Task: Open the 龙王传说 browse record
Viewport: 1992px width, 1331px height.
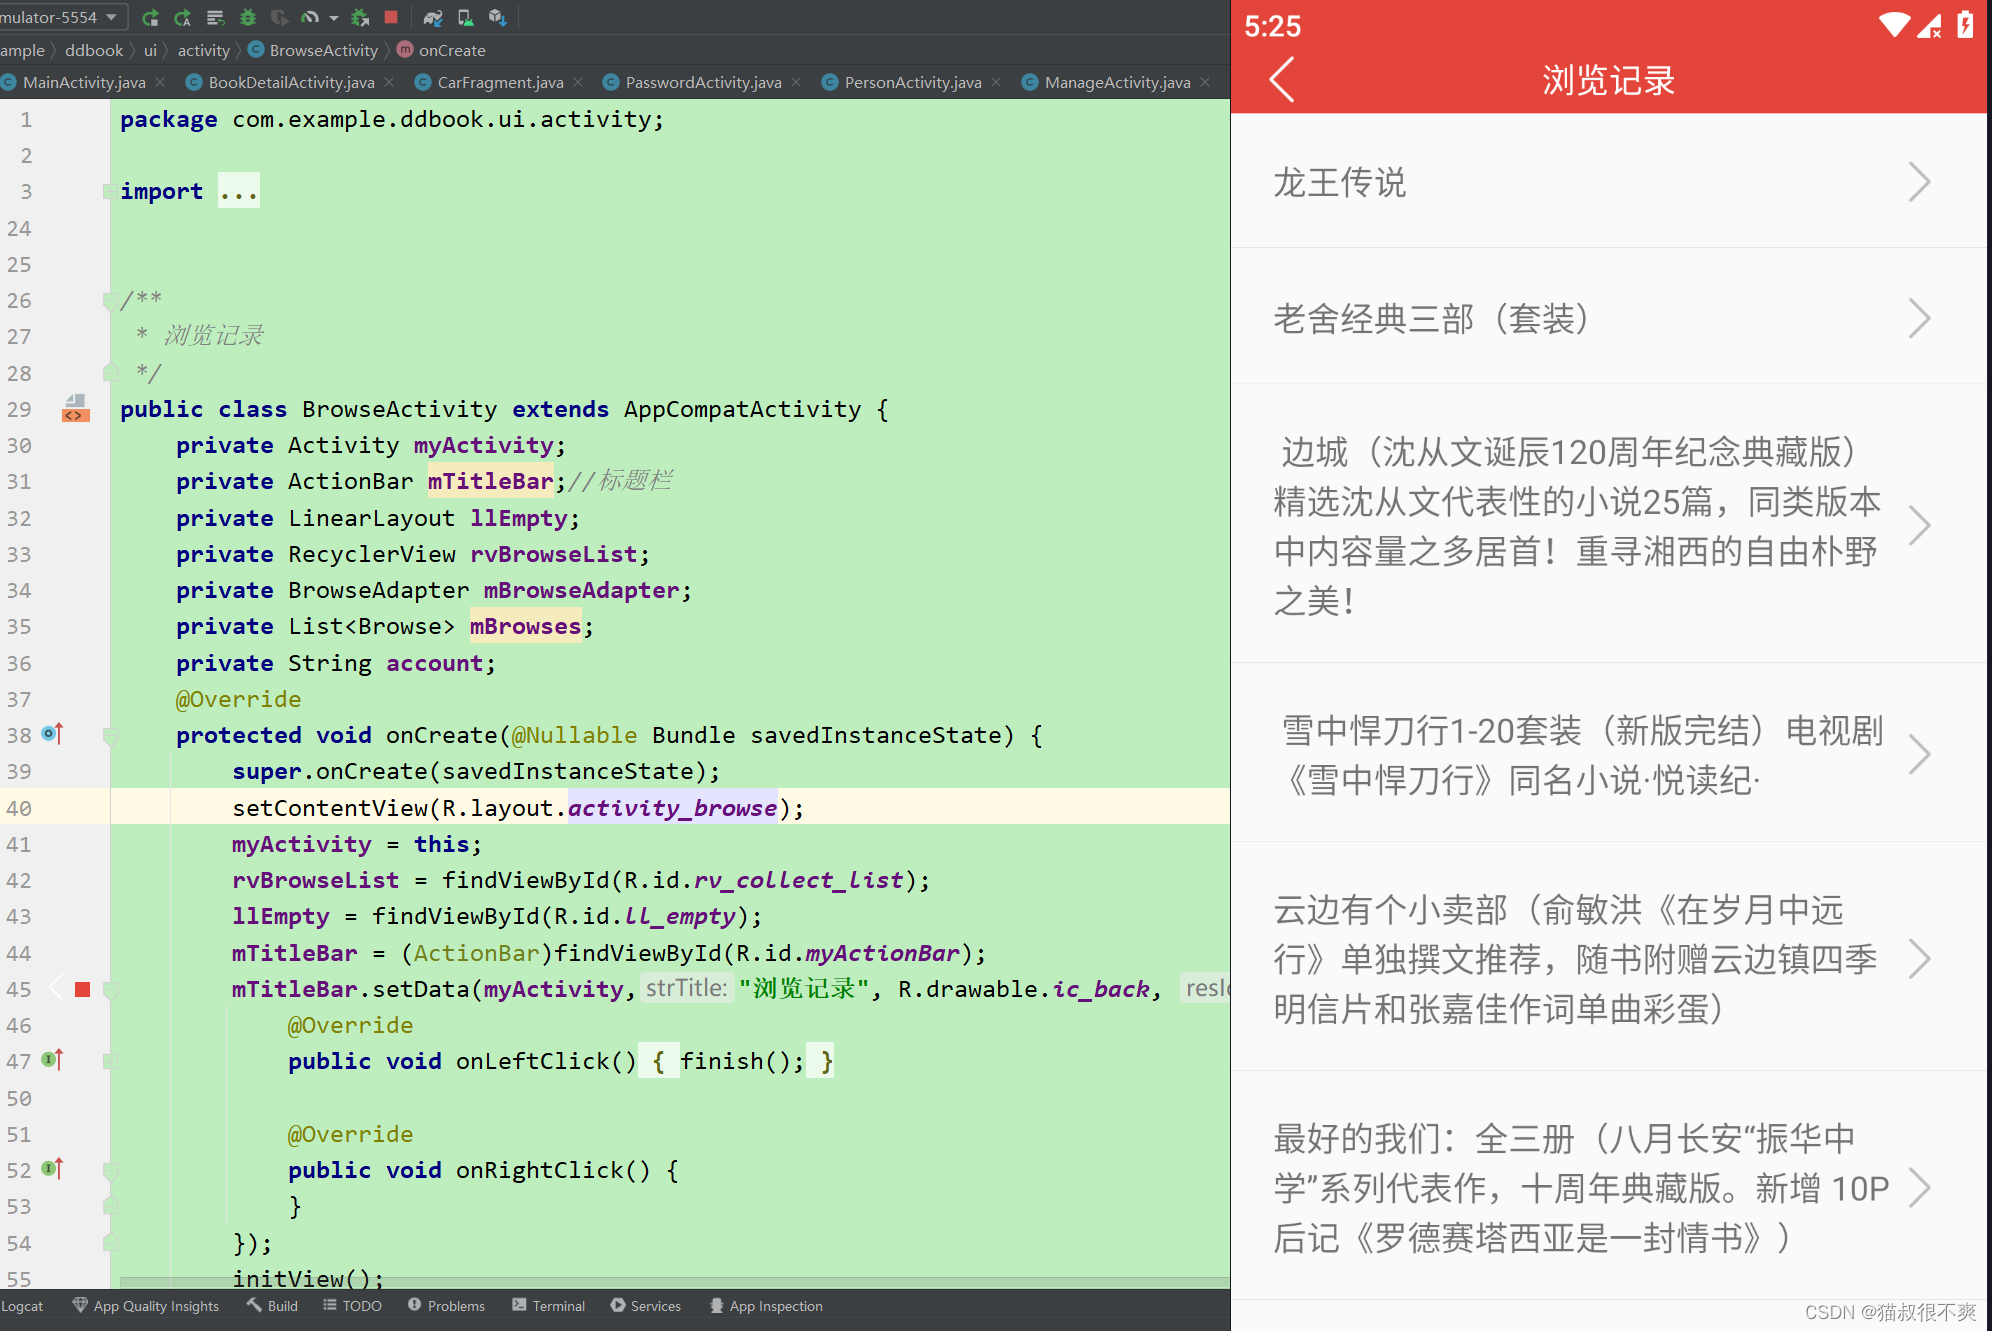Action: pos(1608,181)
